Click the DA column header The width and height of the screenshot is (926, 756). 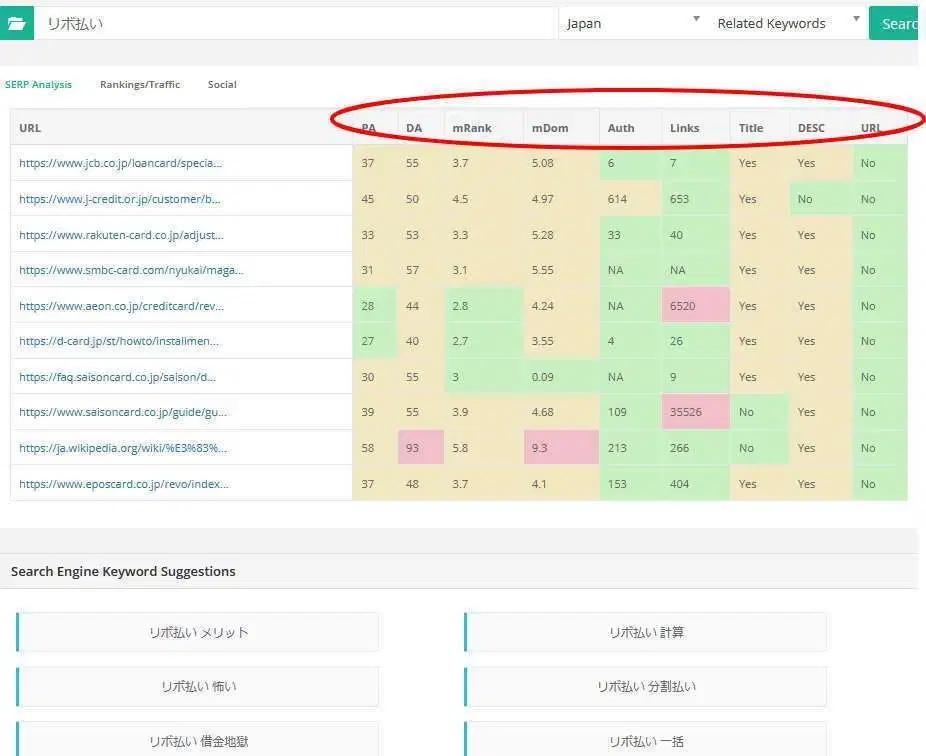414,128
